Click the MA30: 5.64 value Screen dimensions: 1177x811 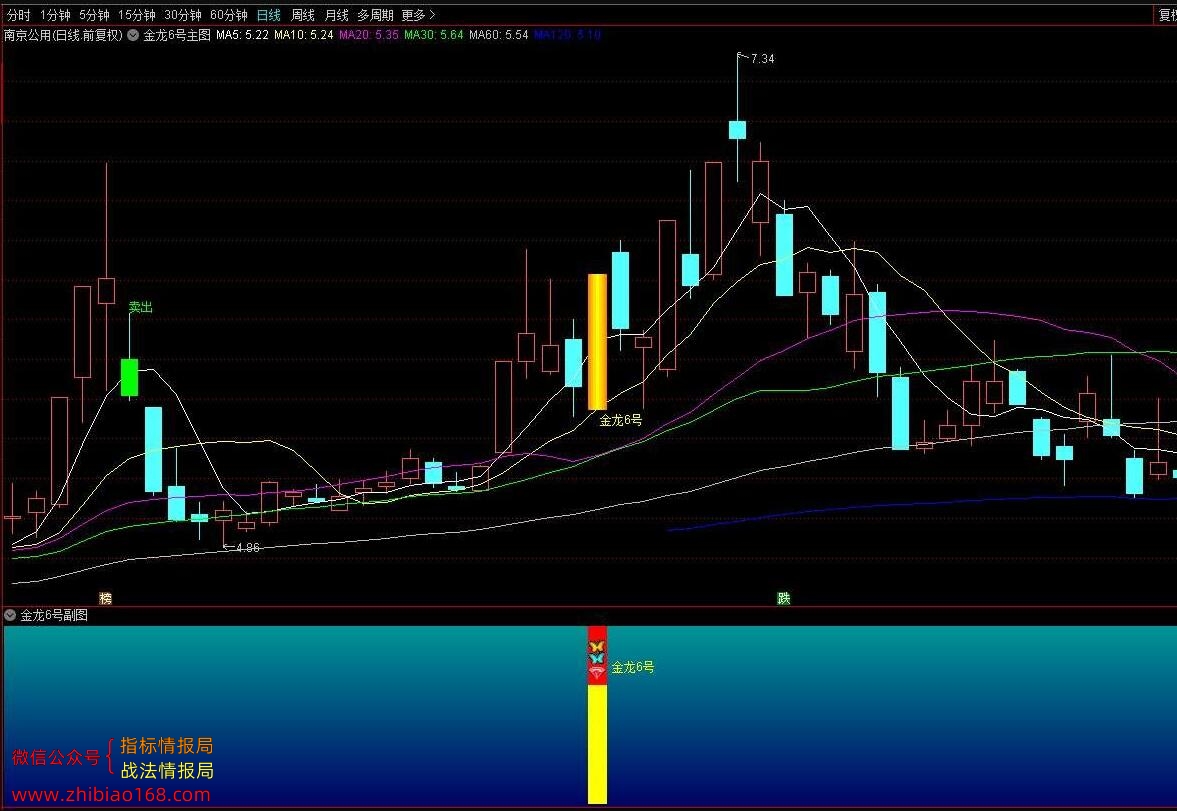point(434,35)
